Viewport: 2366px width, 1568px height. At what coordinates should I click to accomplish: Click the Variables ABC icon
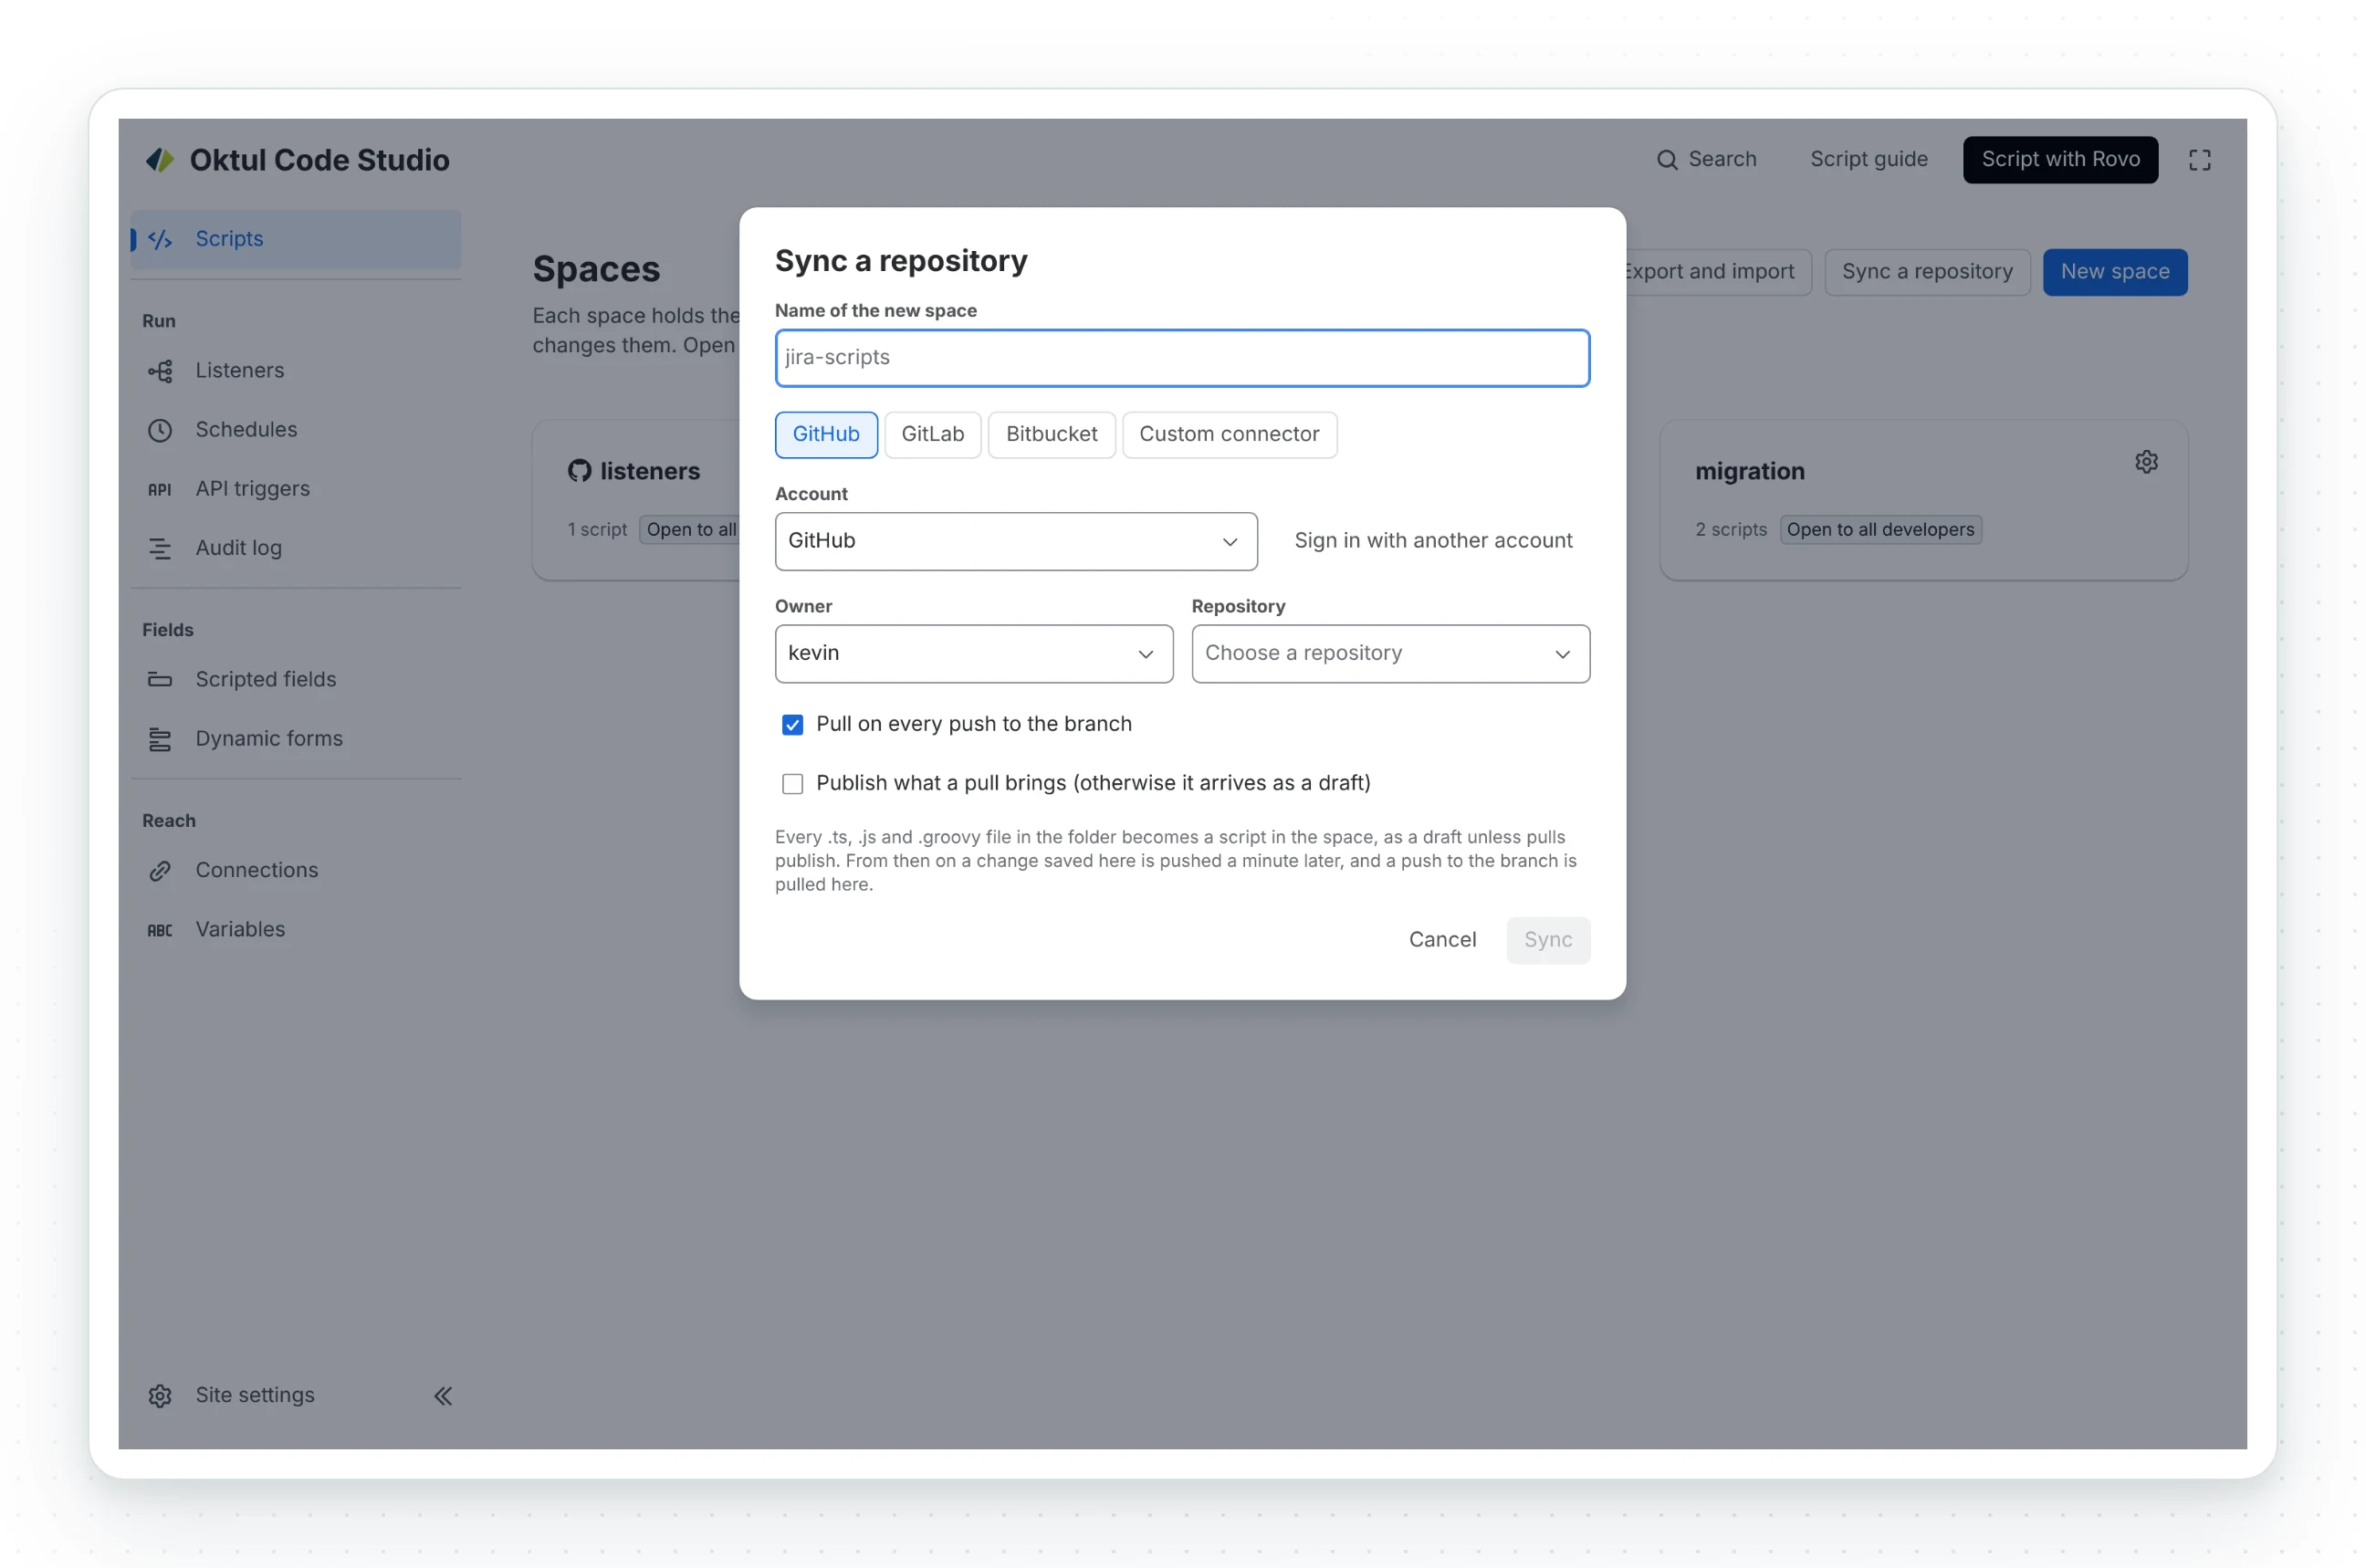pyautogui.click(x=160, y=930)
